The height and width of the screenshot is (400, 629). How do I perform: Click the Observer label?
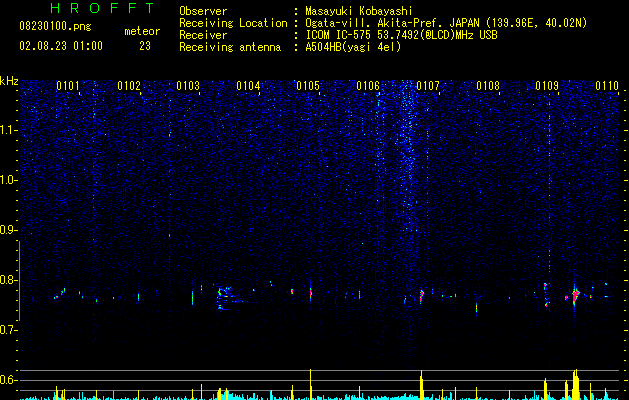[x=203, y=11]
